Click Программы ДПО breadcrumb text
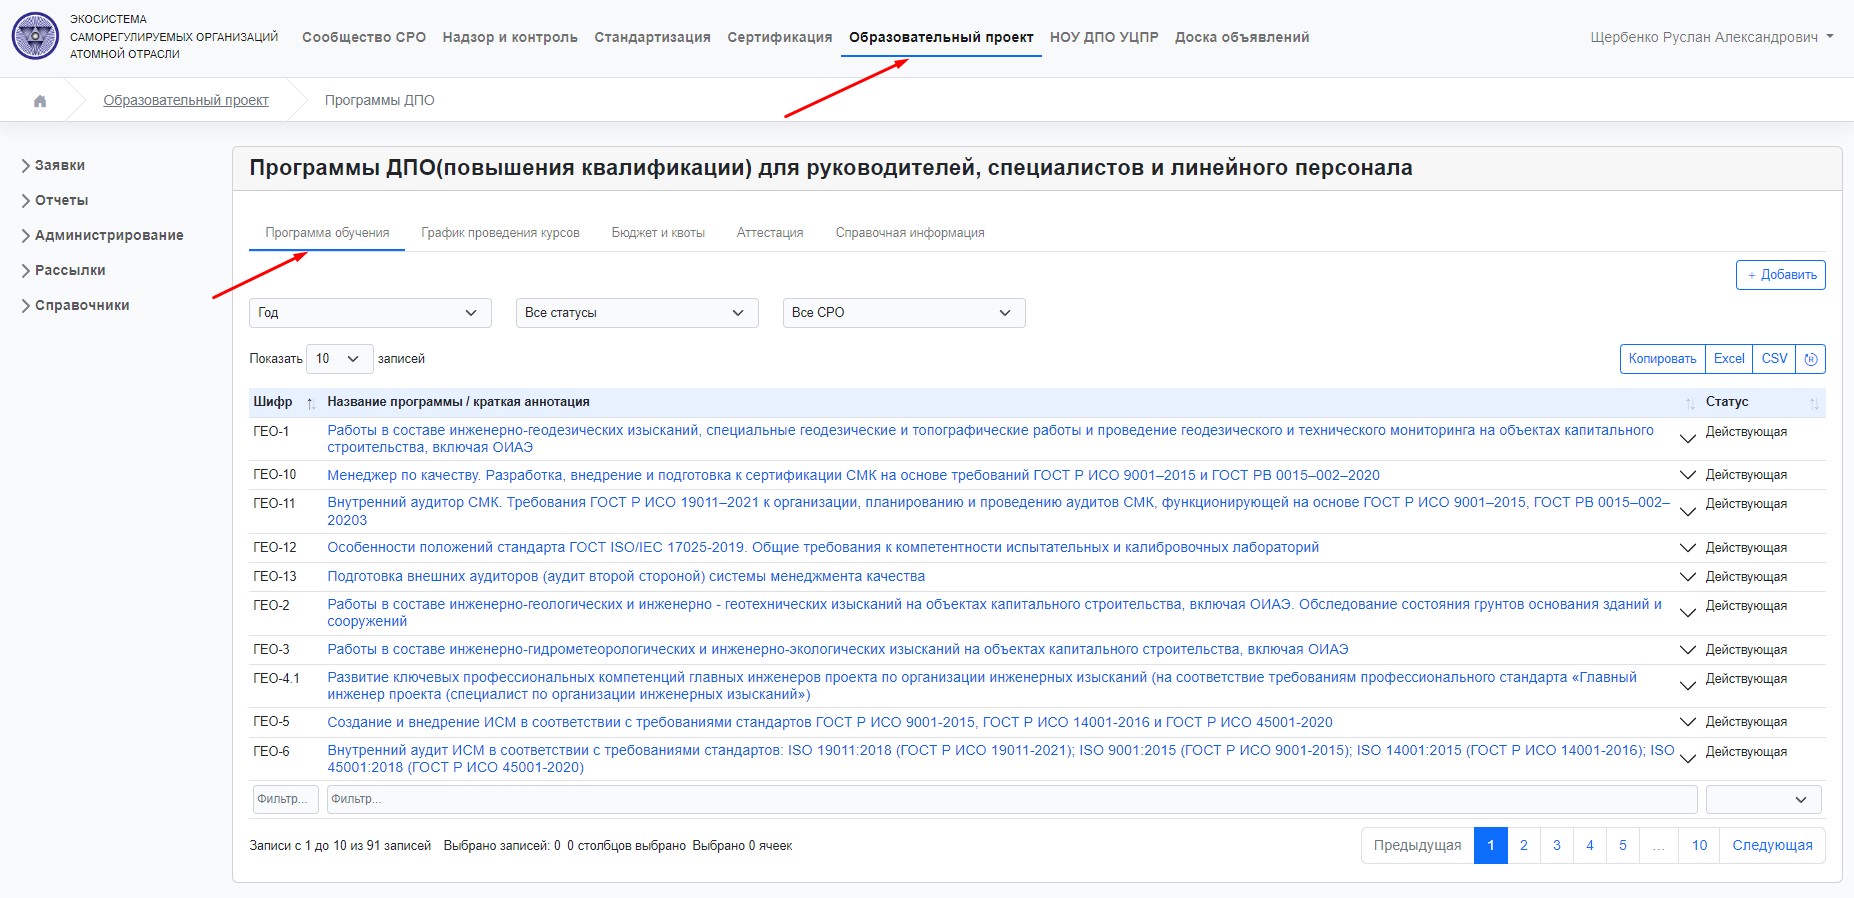The height and width of the screenshot is (898, 1854). pos(380,100)
